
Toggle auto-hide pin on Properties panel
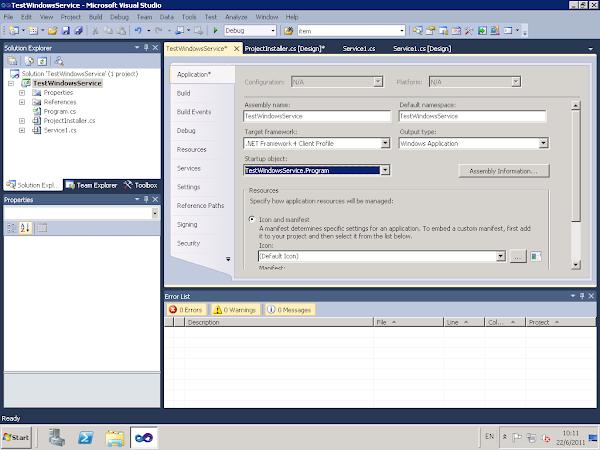(146, 199)
